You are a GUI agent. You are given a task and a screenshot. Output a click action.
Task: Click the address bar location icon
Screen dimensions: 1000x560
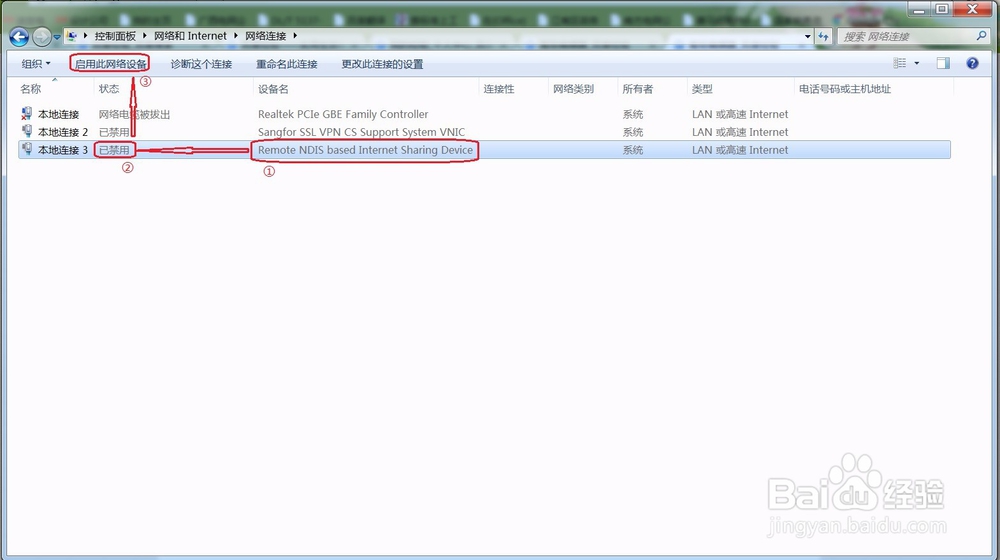[x=72, y=36]
